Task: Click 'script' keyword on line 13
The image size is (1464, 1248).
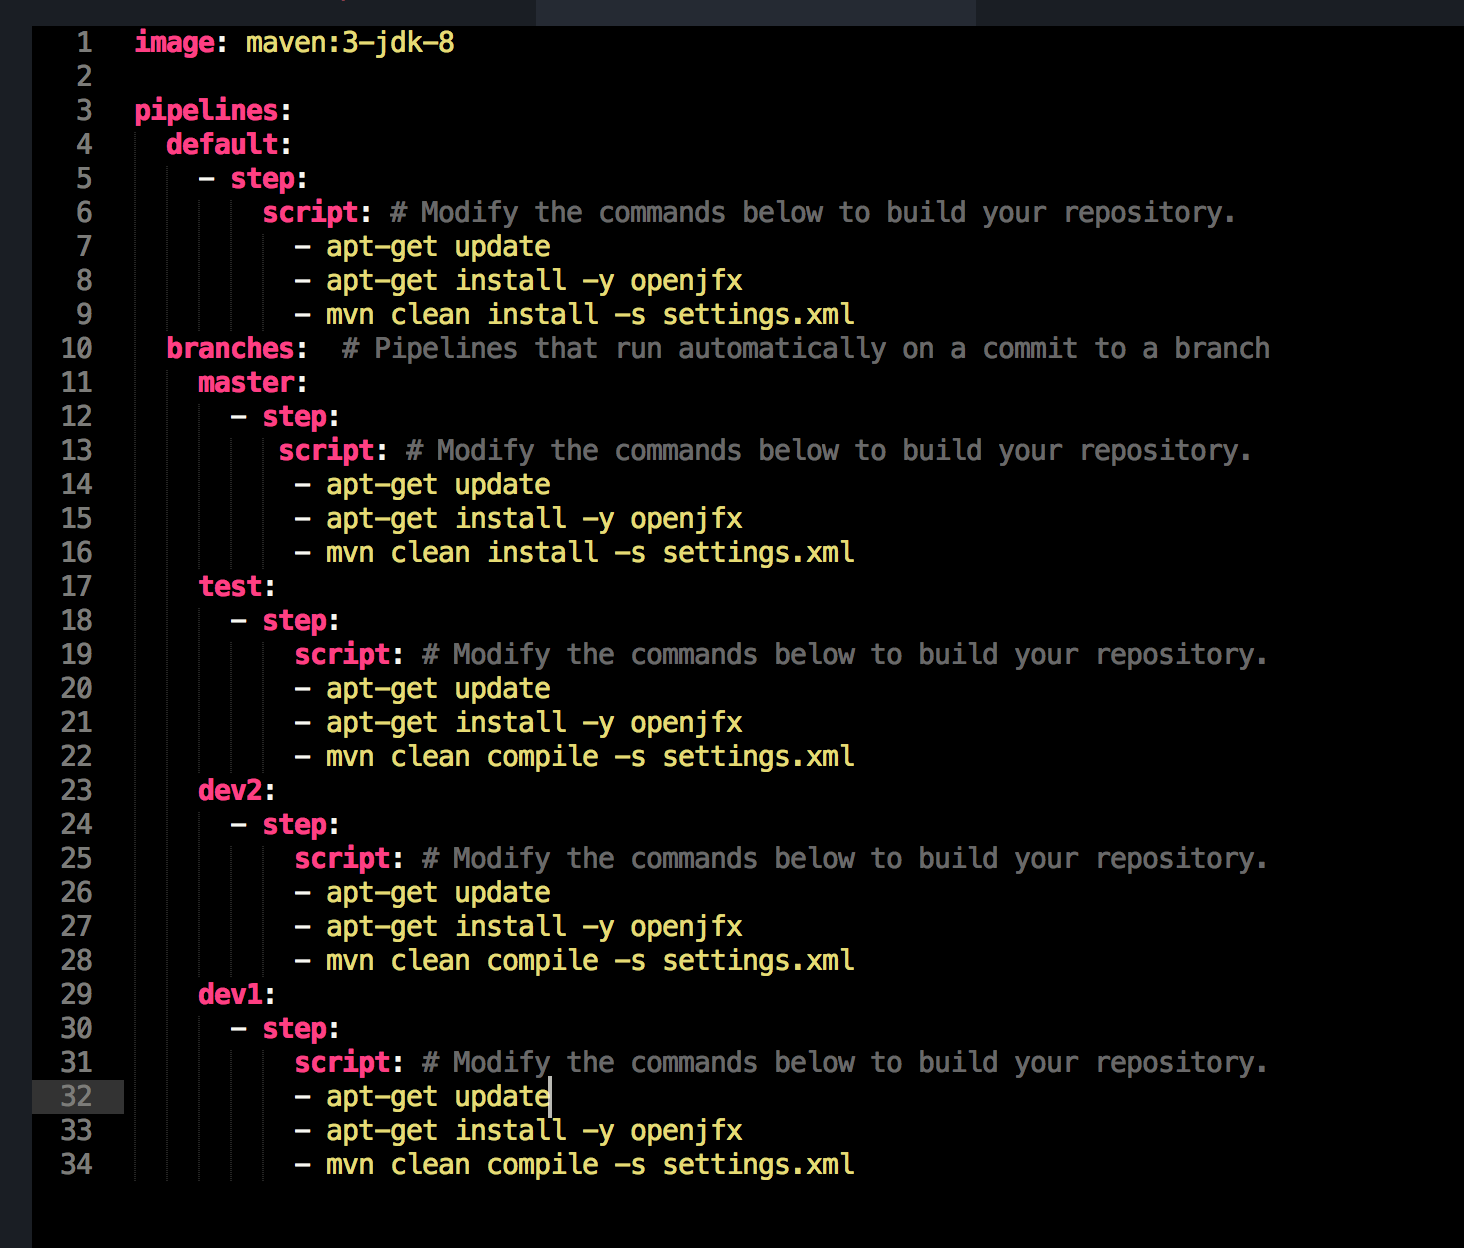Action: 326,451
